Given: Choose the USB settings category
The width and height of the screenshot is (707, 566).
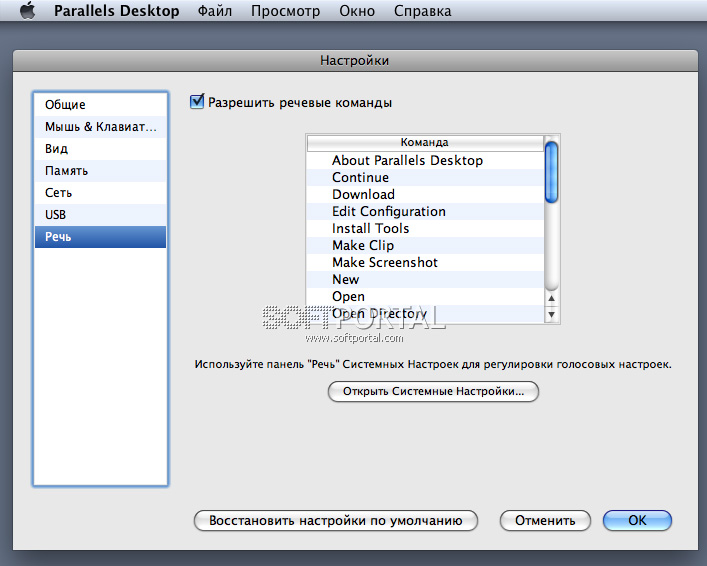Looking at the screenshot, I should (x=56, y=215).
